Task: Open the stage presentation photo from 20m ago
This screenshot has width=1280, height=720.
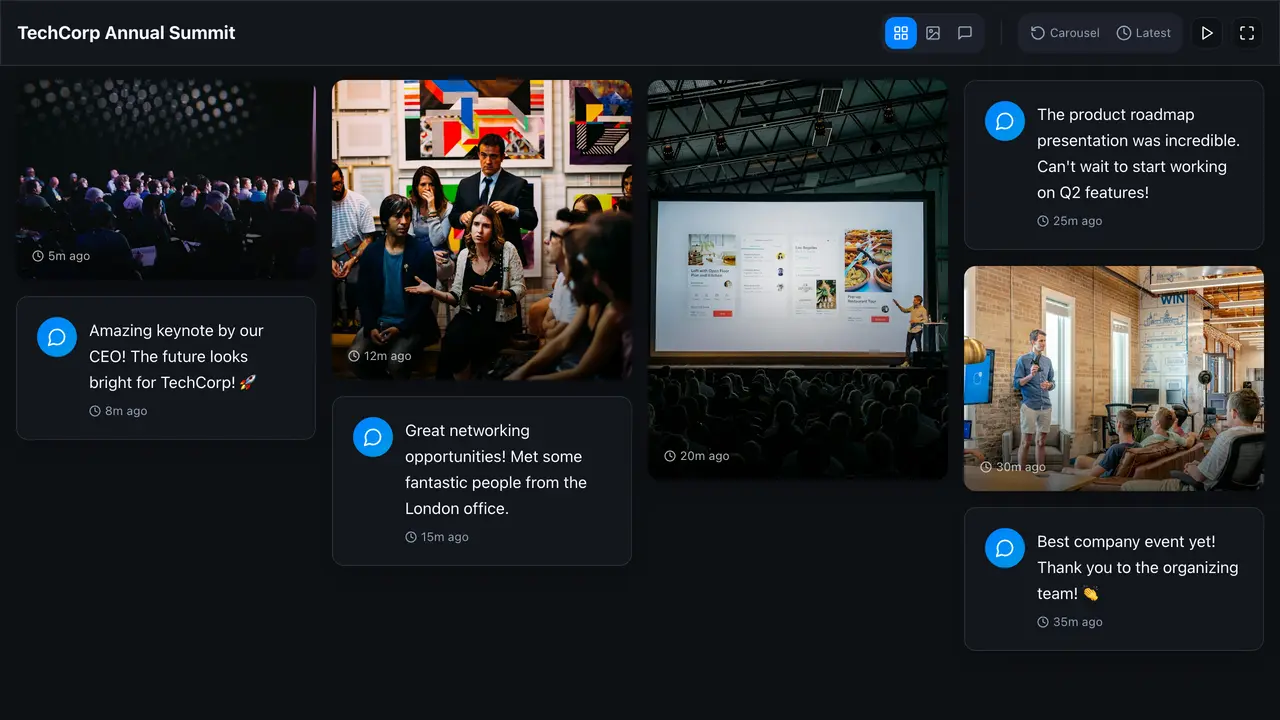Action: (798, 280)
